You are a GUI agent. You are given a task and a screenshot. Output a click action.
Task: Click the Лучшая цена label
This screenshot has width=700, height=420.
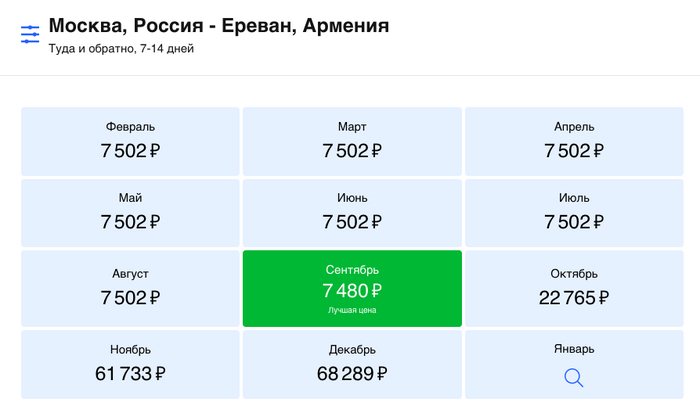pyautogui.click(x=352, y=310)
